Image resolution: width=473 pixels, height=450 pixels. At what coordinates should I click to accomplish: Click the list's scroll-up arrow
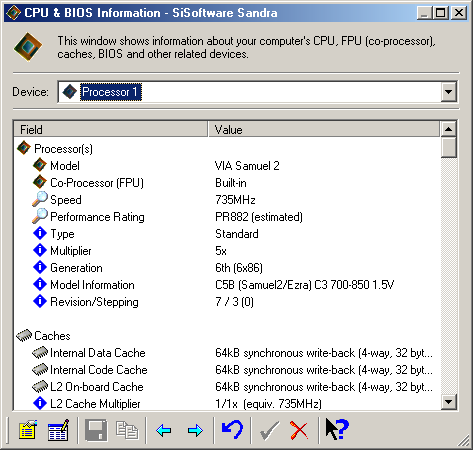(x=449, y=129)
